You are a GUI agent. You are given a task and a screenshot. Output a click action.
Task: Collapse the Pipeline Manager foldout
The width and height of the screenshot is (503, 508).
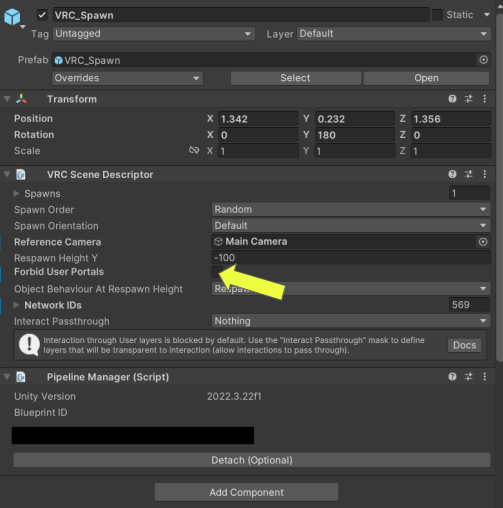pyautogui.click(x=7, y=377)
